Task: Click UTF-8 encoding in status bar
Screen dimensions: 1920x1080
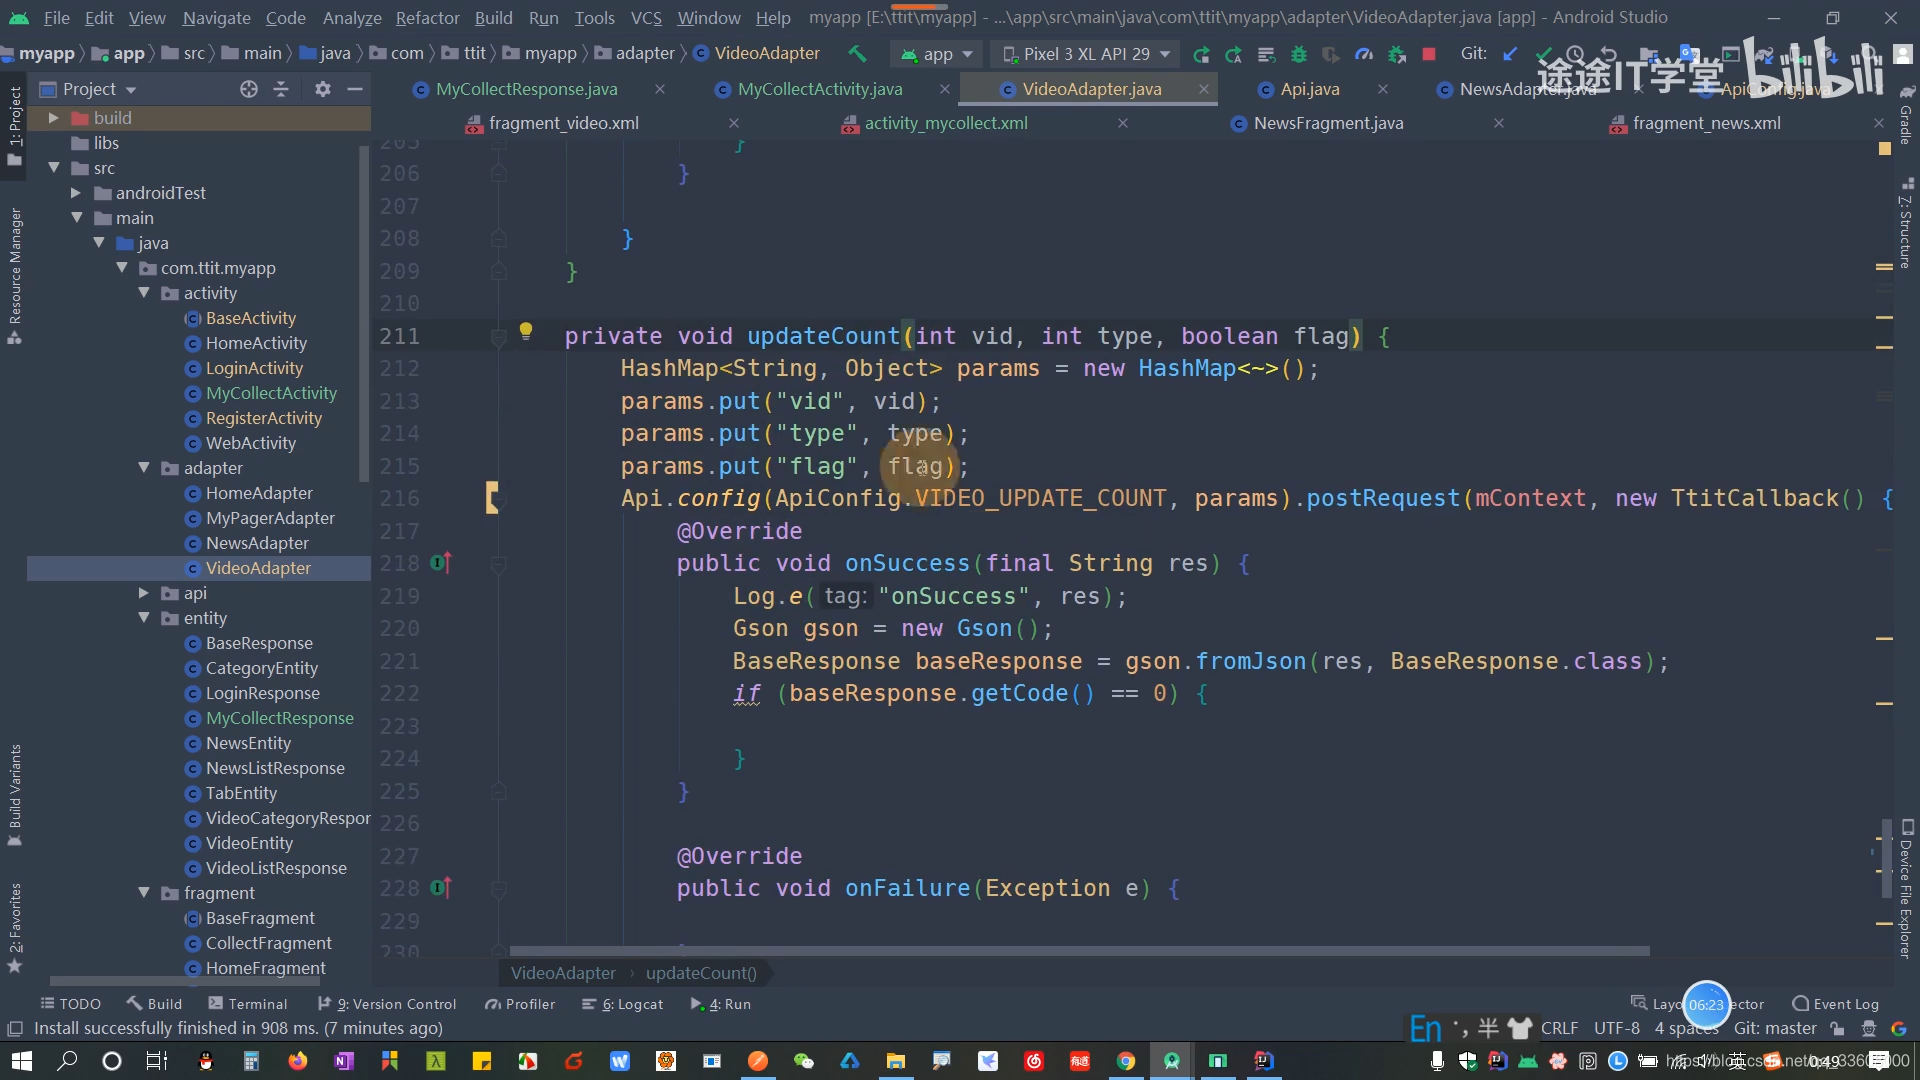Action: point(1616,1028)
